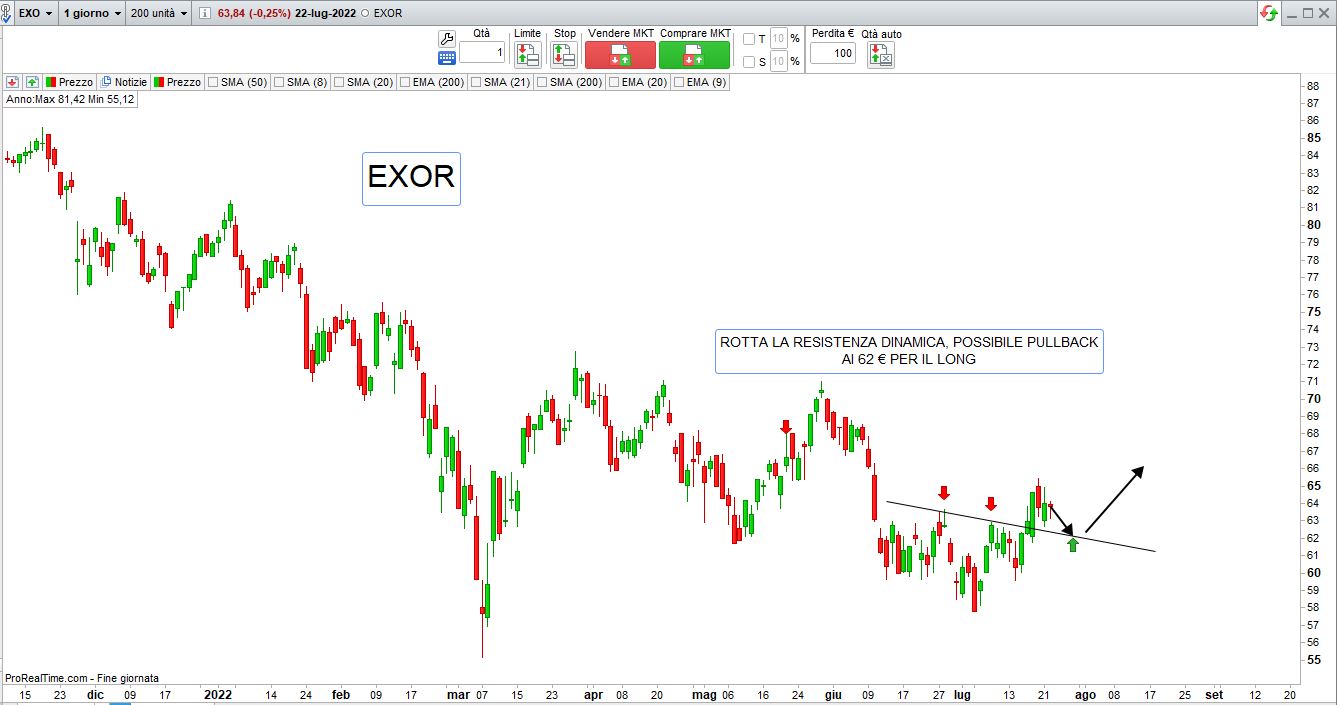1337x705 pixels.
Task: Enable the EMA (9) checkbox
Action: tap(679, 82)
